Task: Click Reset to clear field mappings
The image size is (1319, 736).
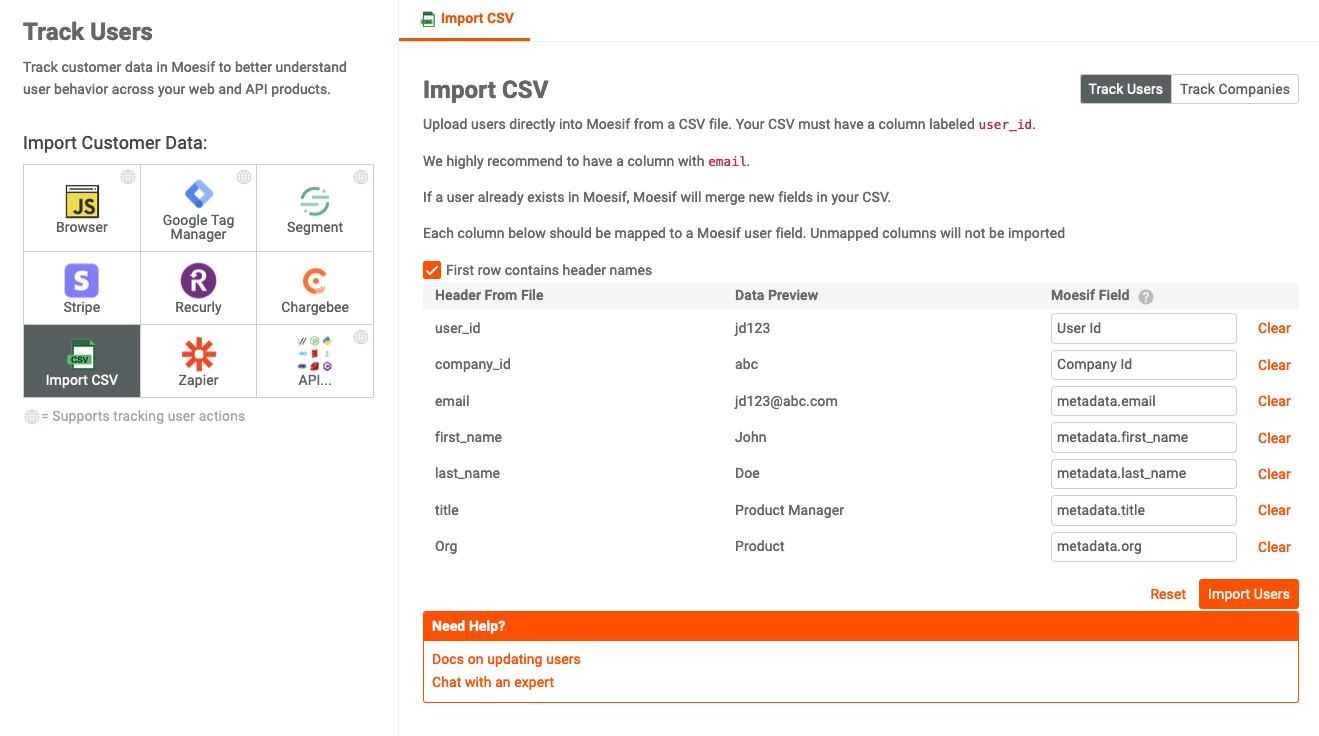Action: click(1167, 593)
